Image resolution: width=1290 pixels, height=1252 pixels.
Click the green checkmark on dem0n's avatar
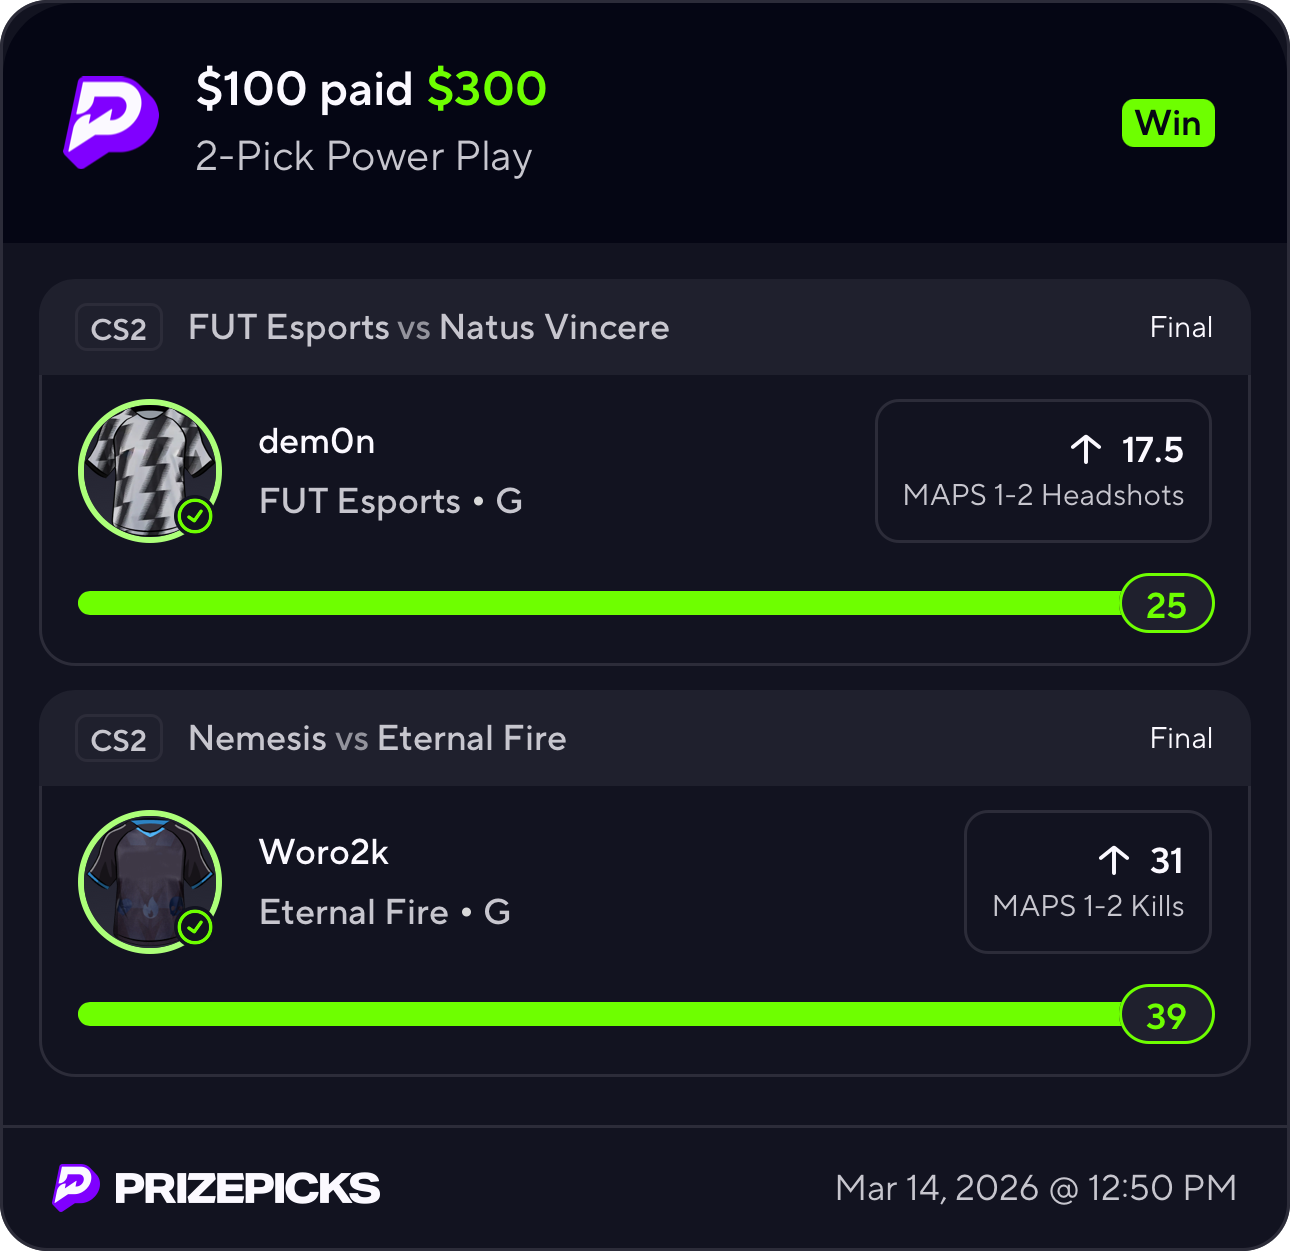click(195, 516)
